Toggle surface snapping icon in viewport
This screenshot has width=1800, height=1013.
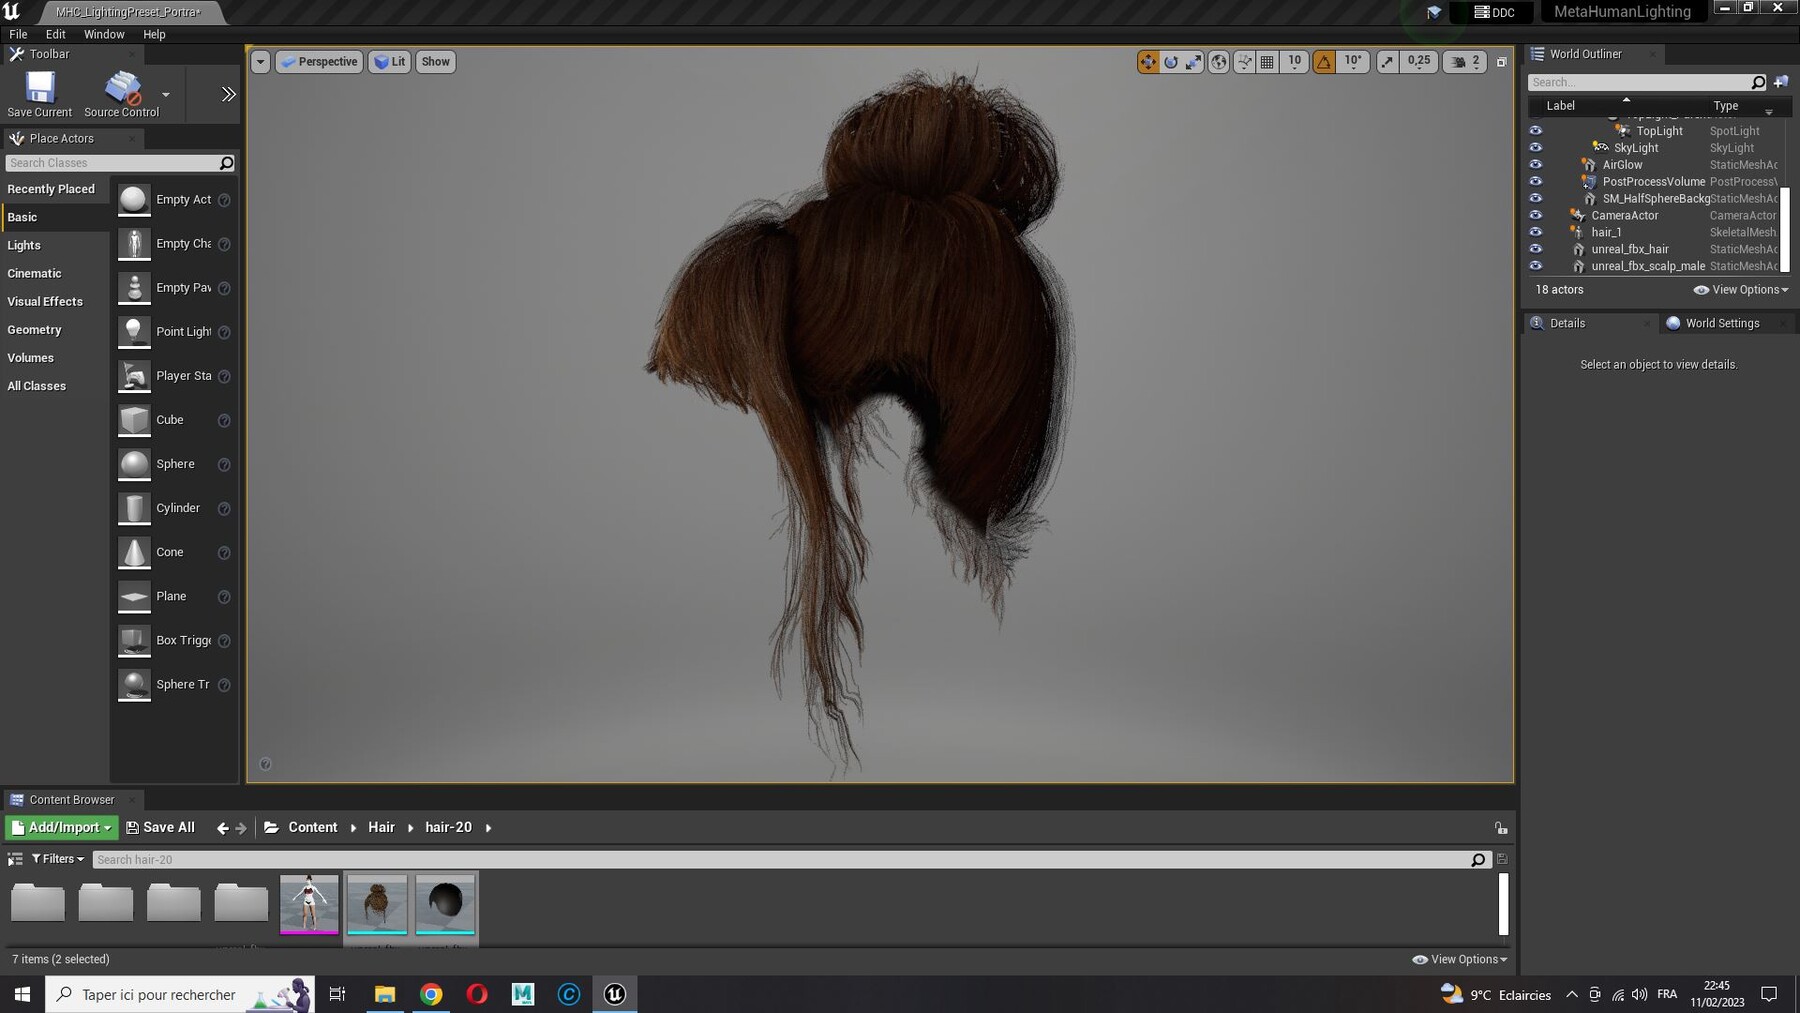coord(1244,62)
